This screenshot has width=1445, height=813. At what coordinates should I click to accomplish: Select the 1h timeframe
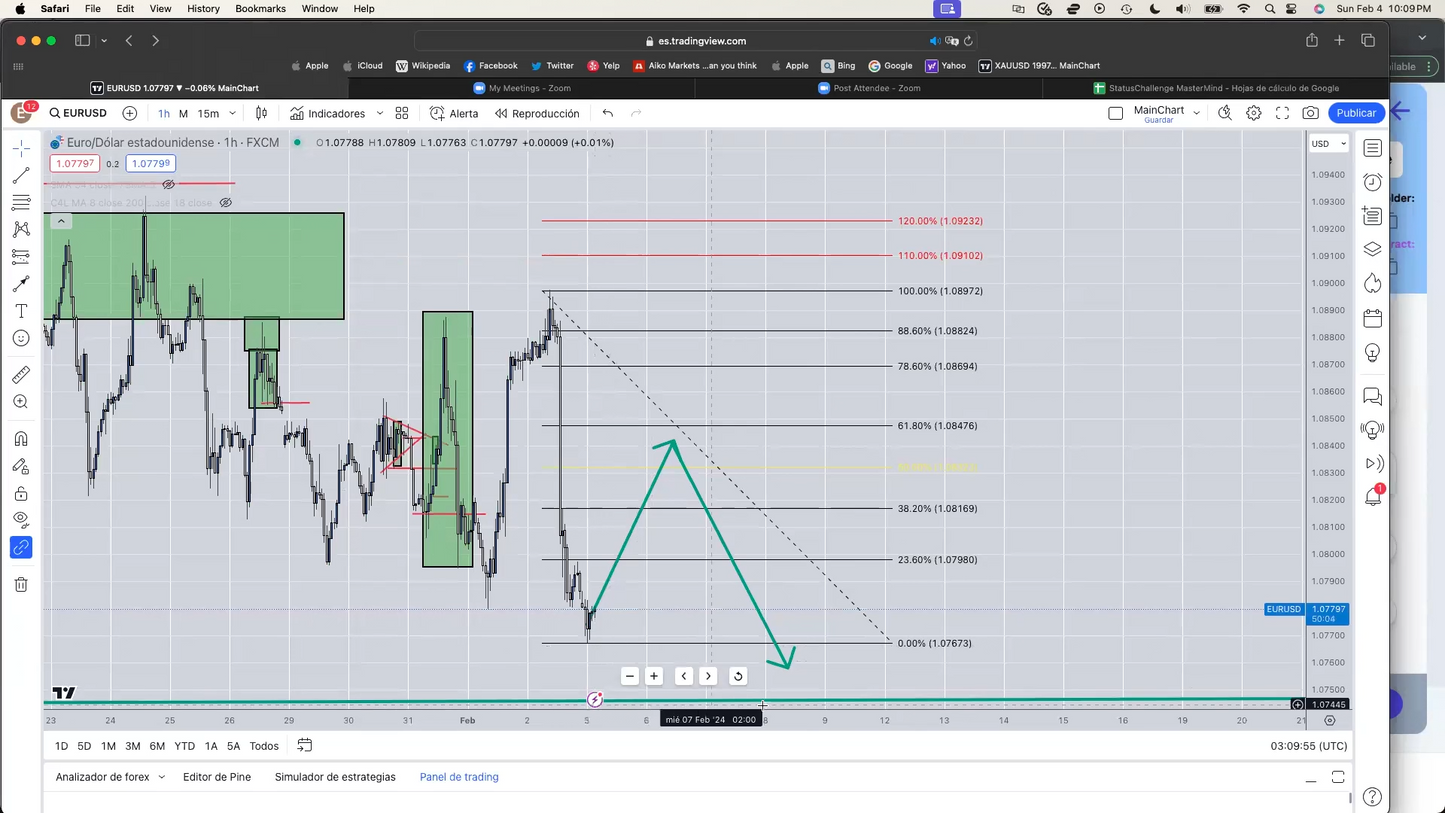pos(164,113)
